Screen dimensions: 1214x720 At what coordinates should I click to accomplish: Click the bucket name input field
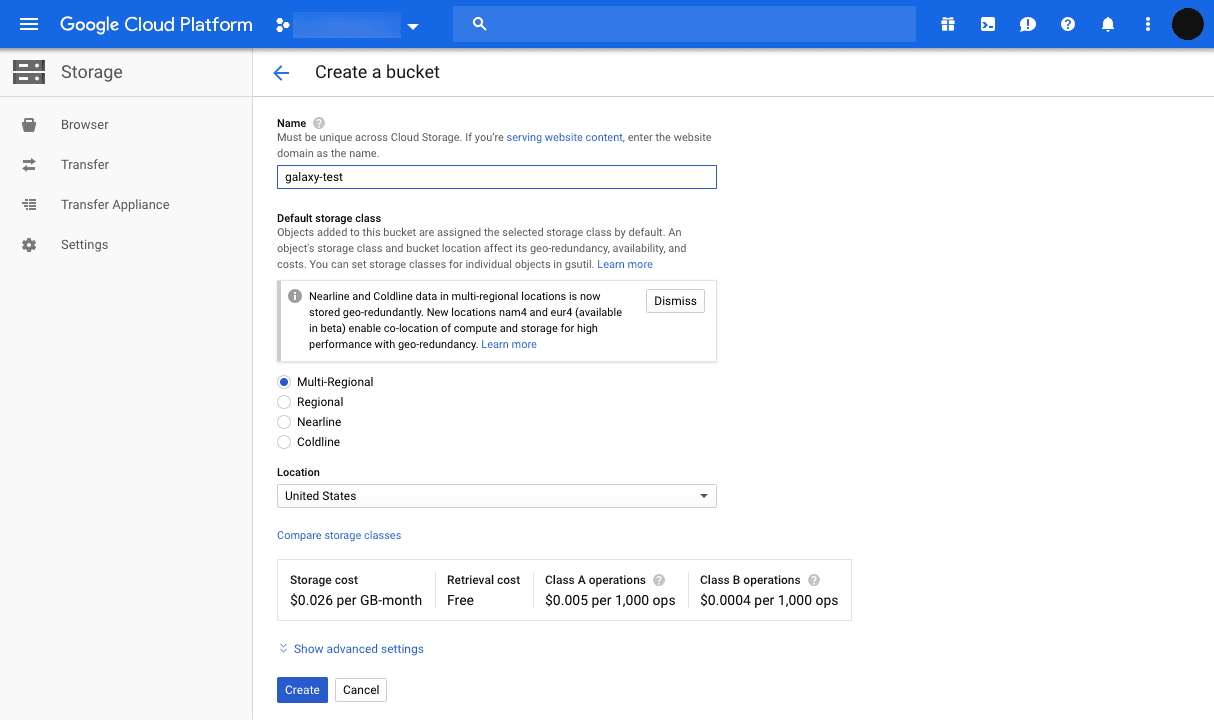tap(496, 177)
